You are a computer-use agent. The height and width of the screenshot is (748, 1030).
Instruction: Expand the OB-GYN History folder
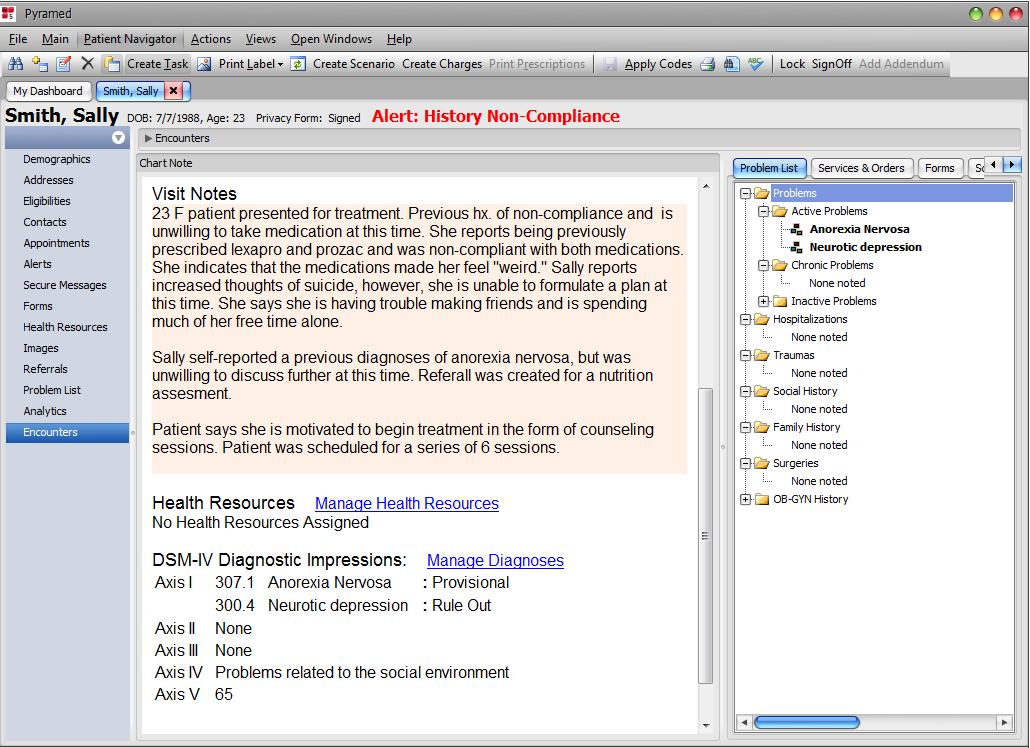click(x=745, y=500)
